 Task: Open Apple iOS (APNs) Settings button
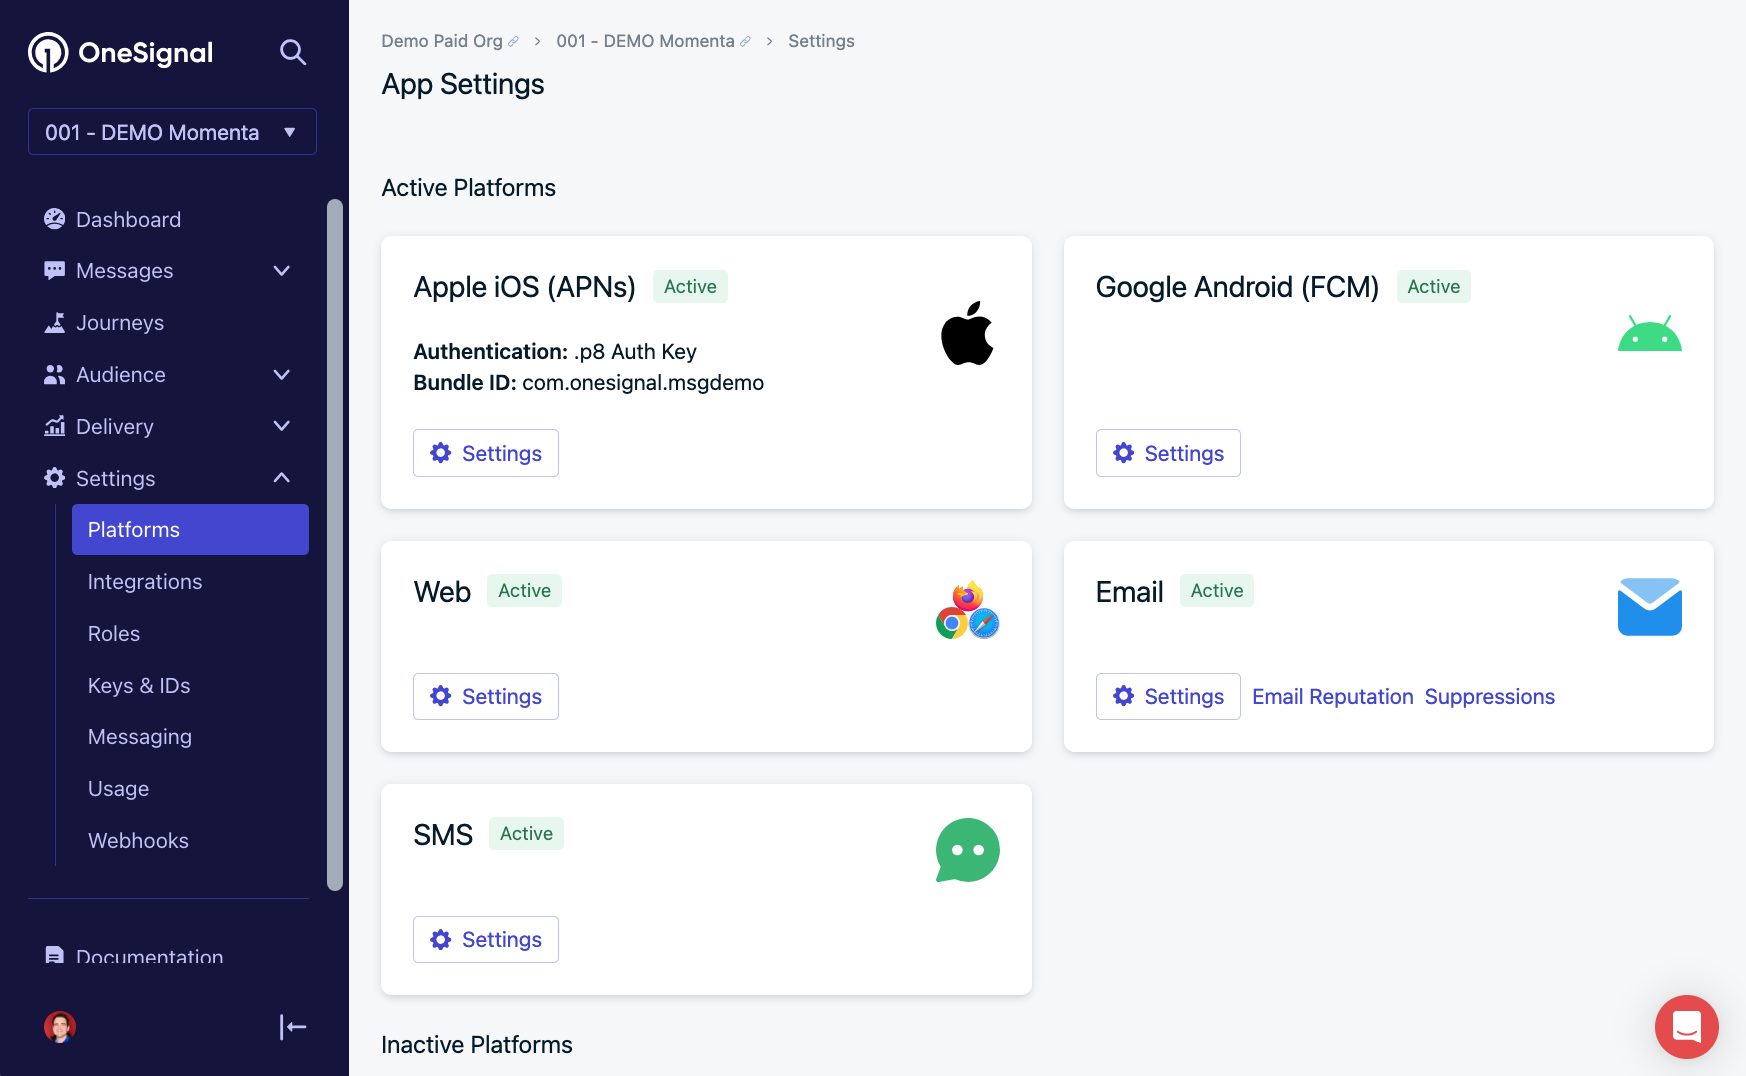coord(486,453)
